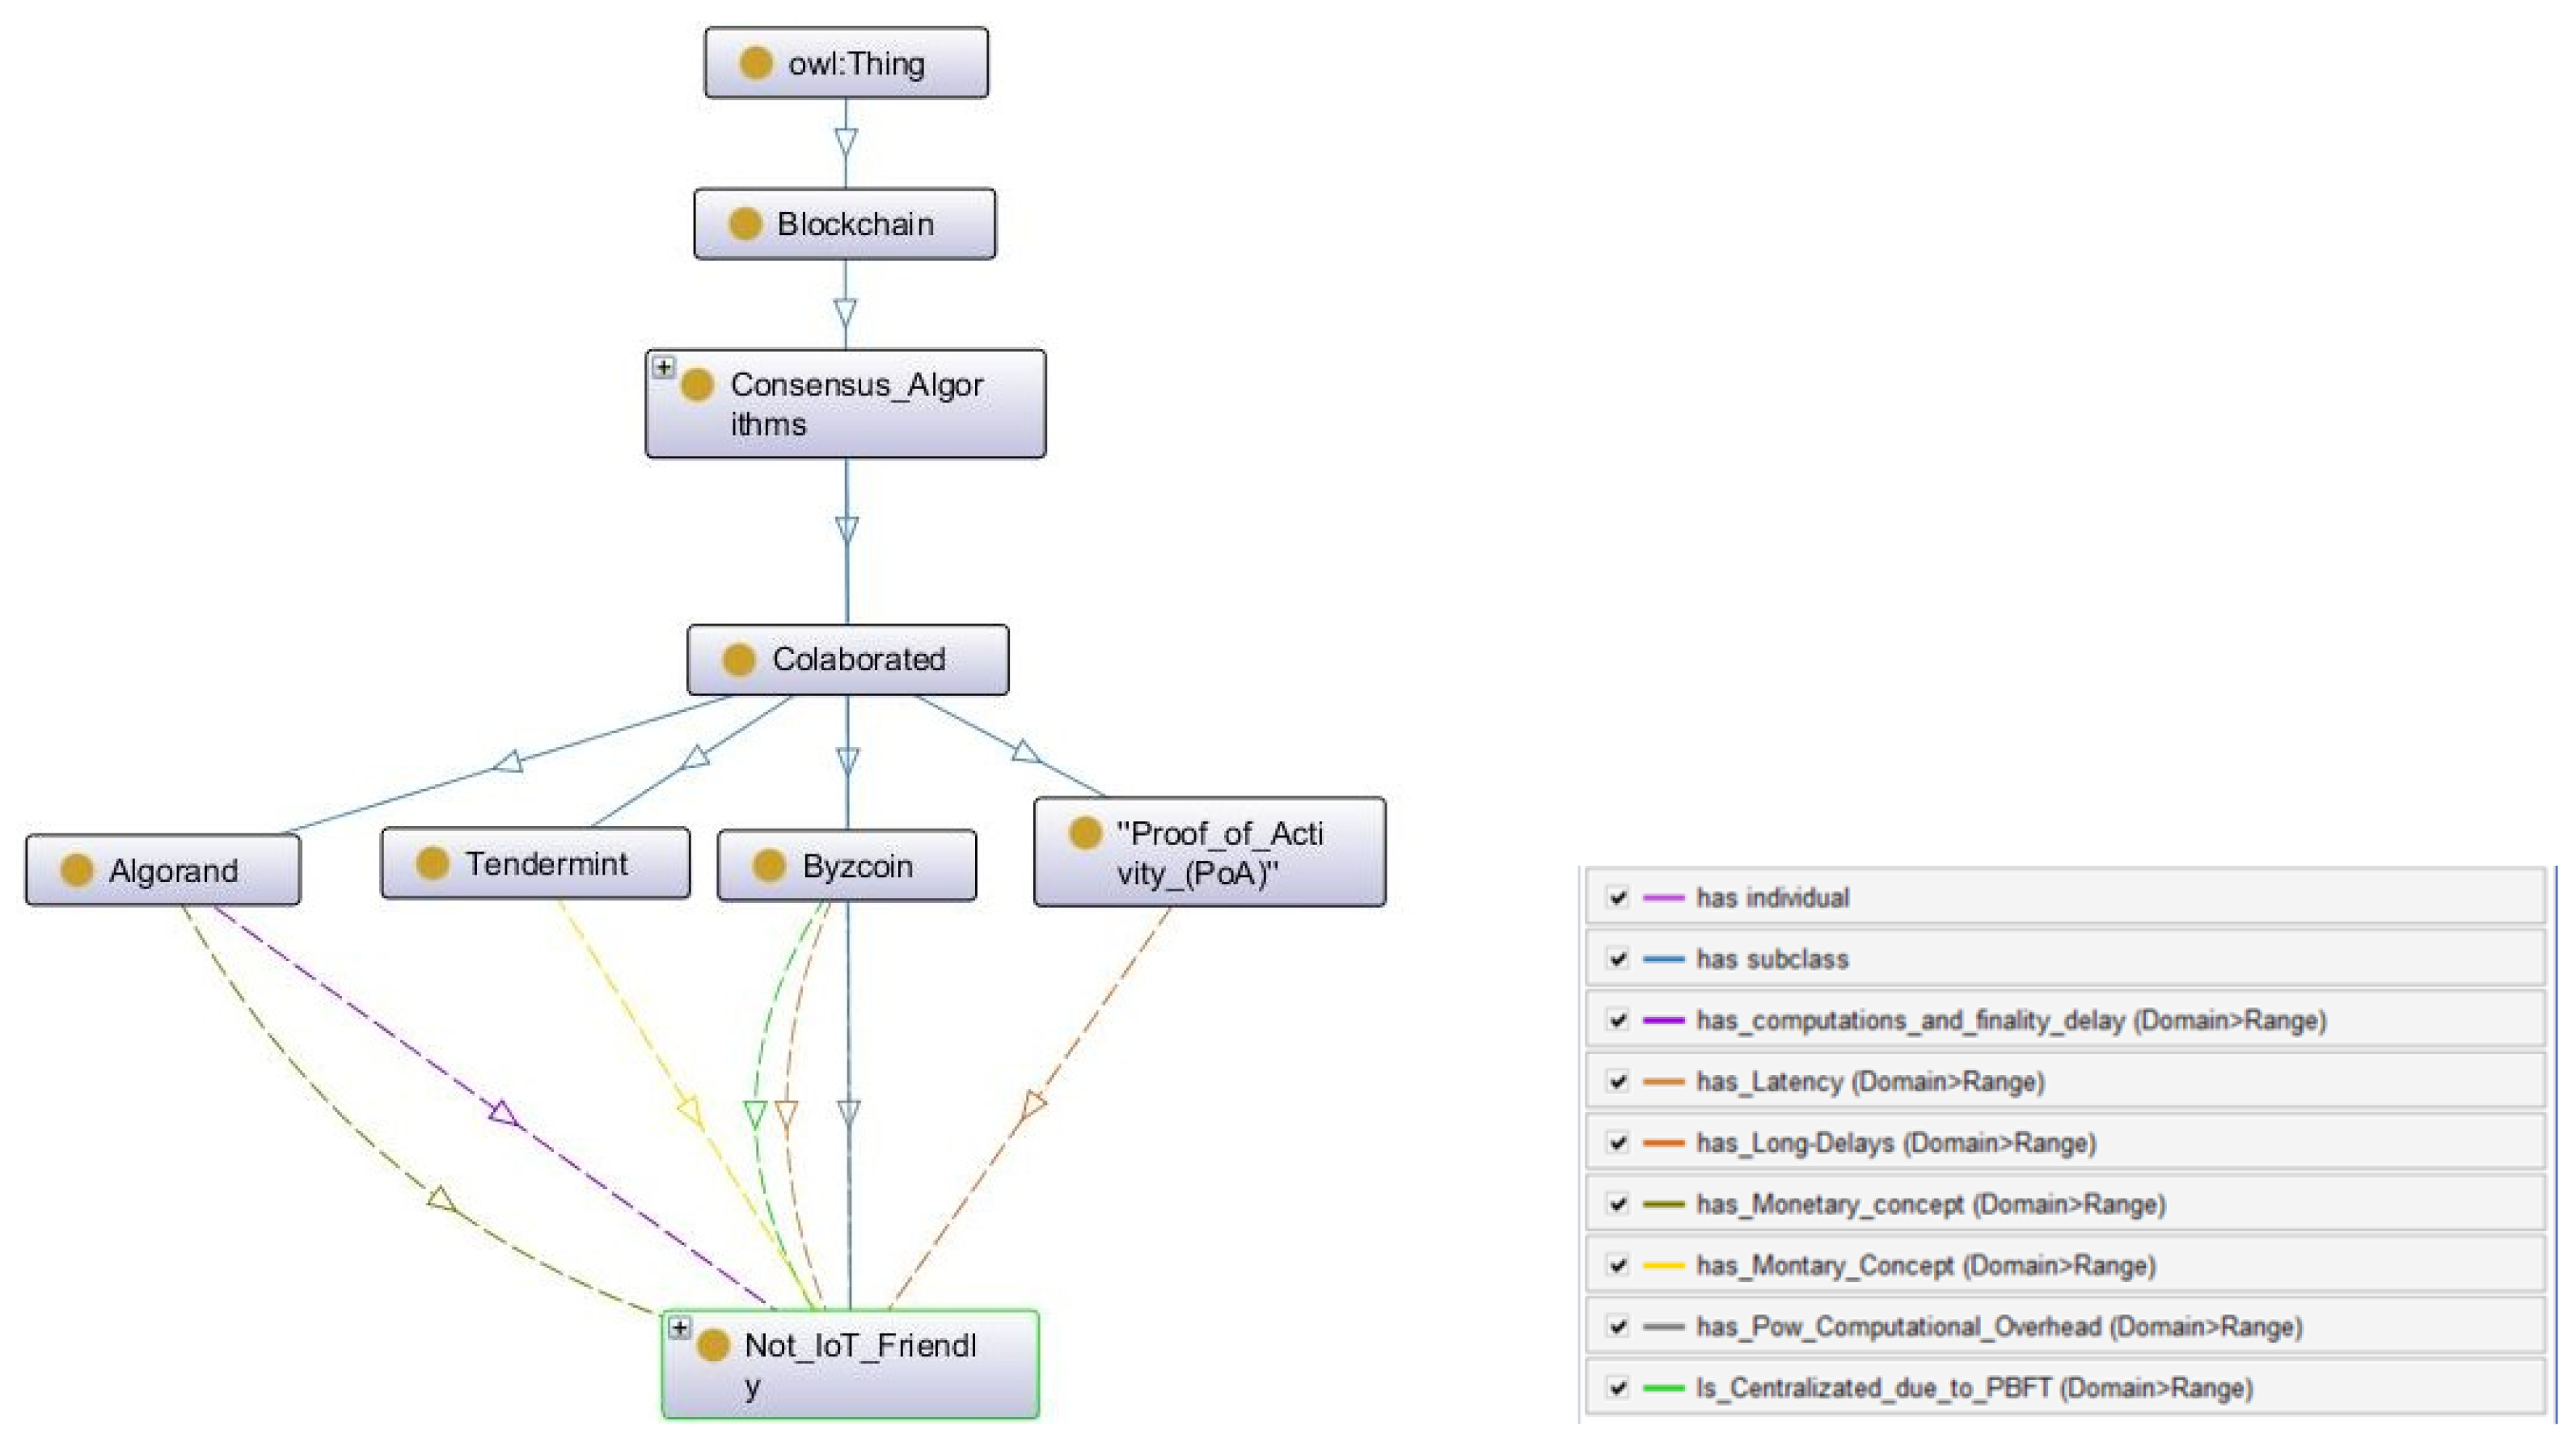Click the owl:Thing class circle icon
Viewport: 2576px width, 1455px height.
point(755,63)
